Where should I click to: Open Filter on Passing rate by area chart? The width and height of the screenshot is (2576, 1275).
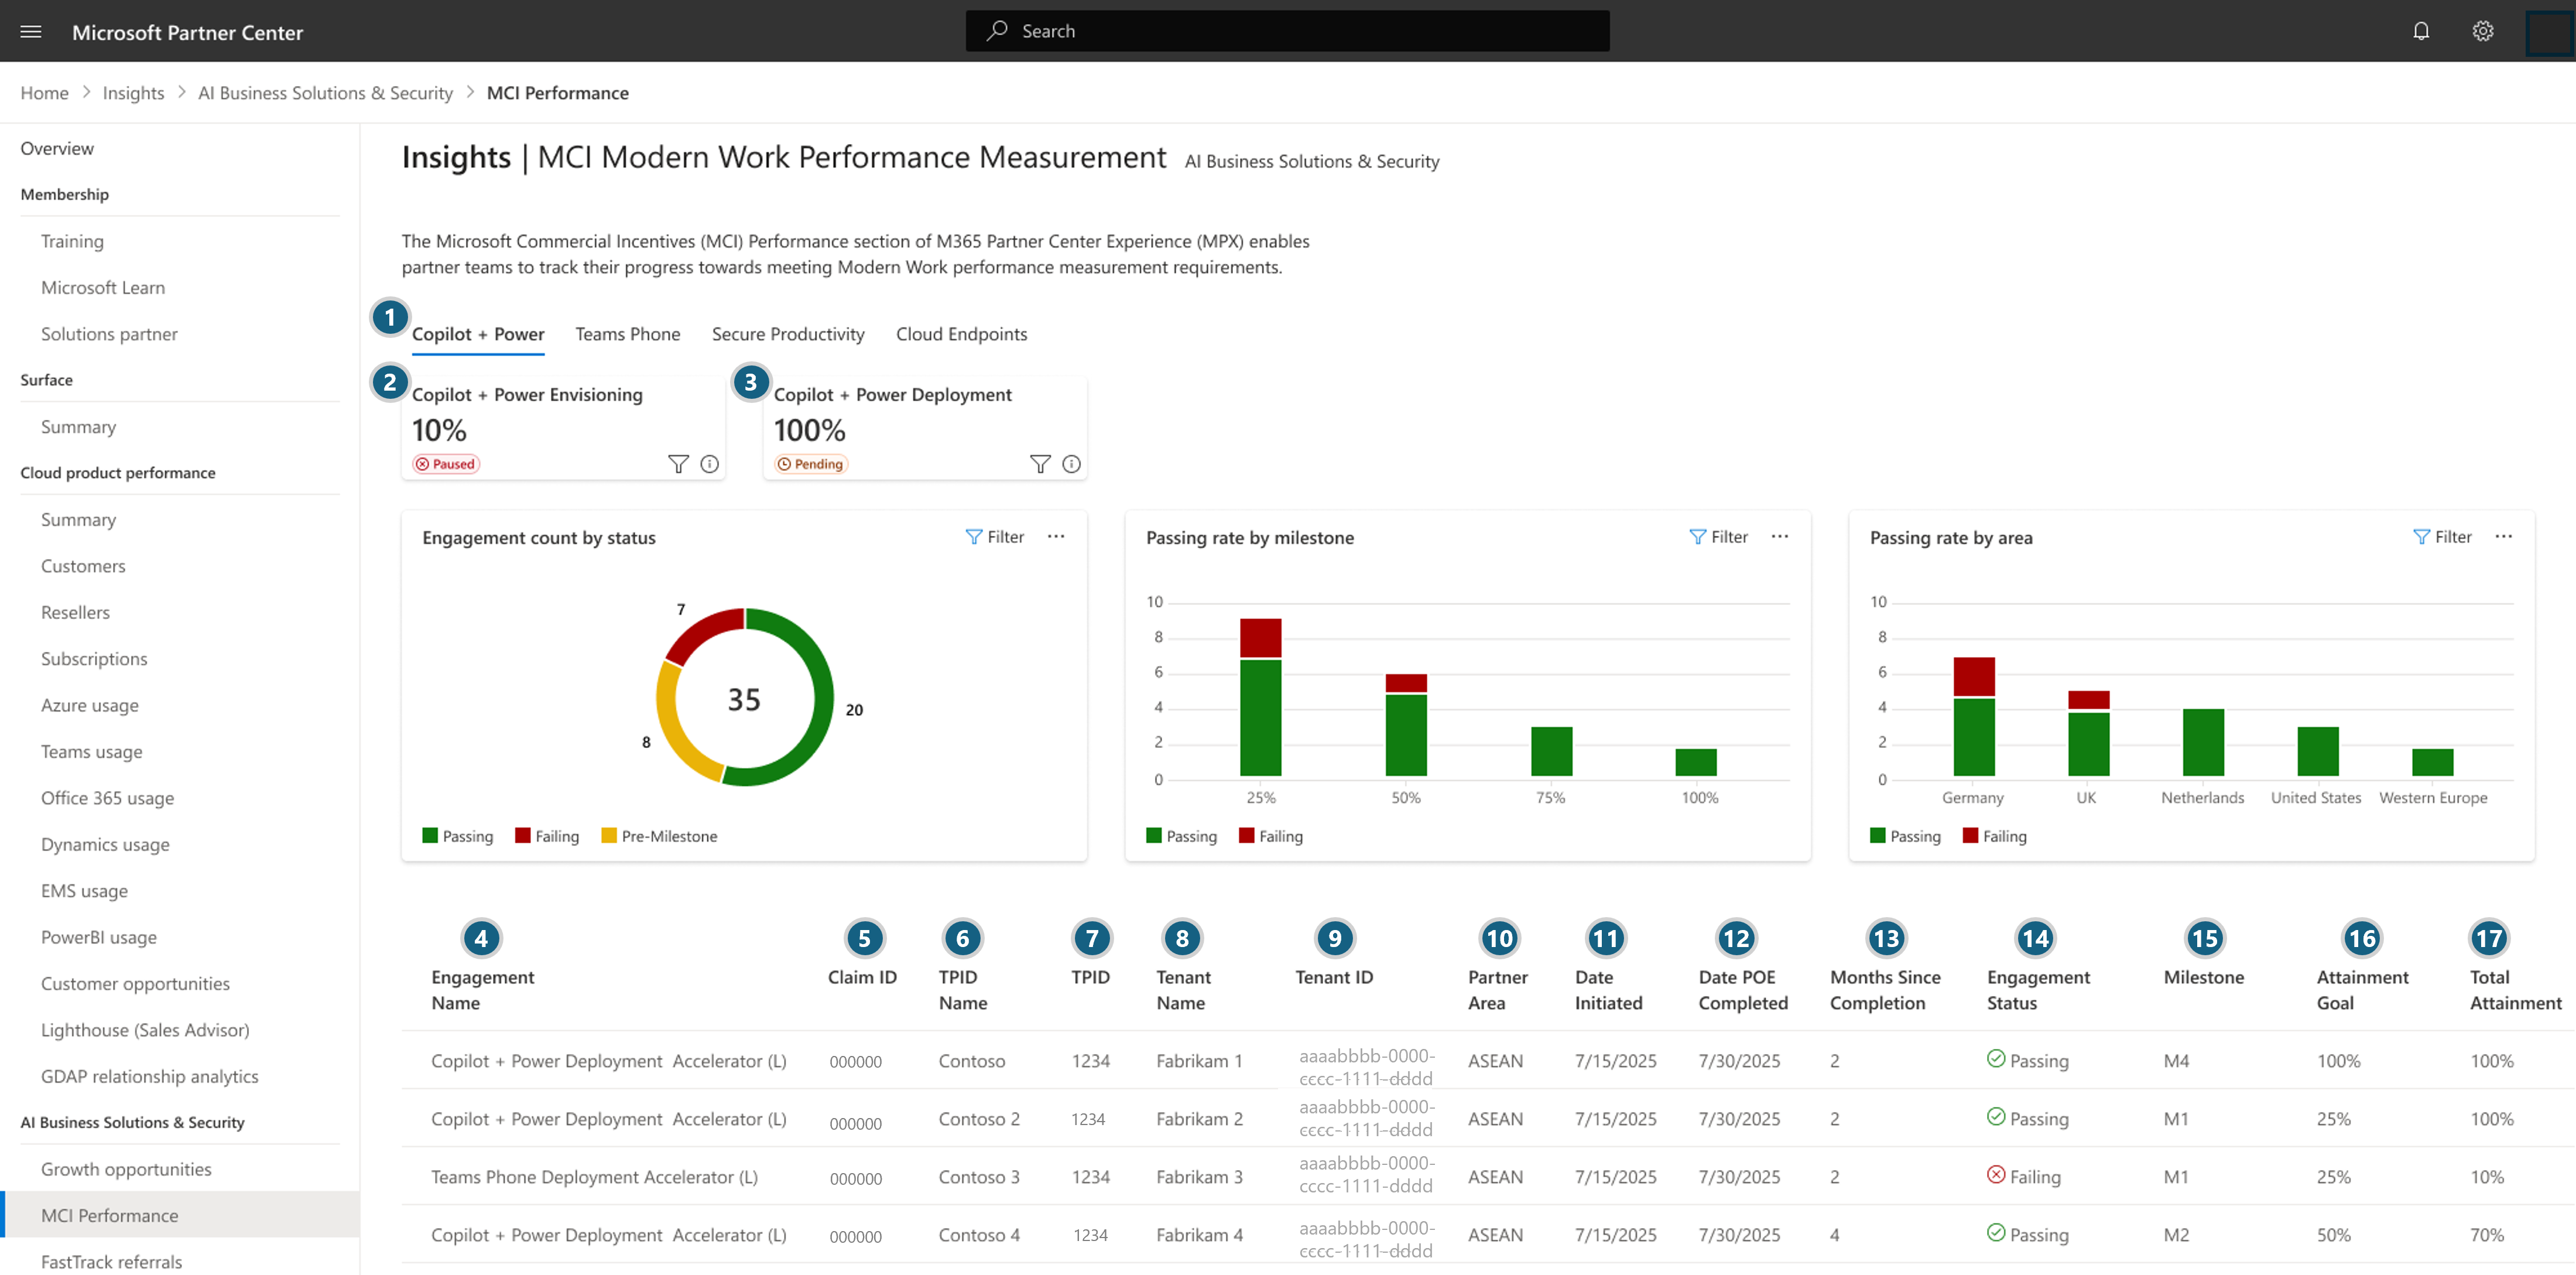click(2442, 537)
